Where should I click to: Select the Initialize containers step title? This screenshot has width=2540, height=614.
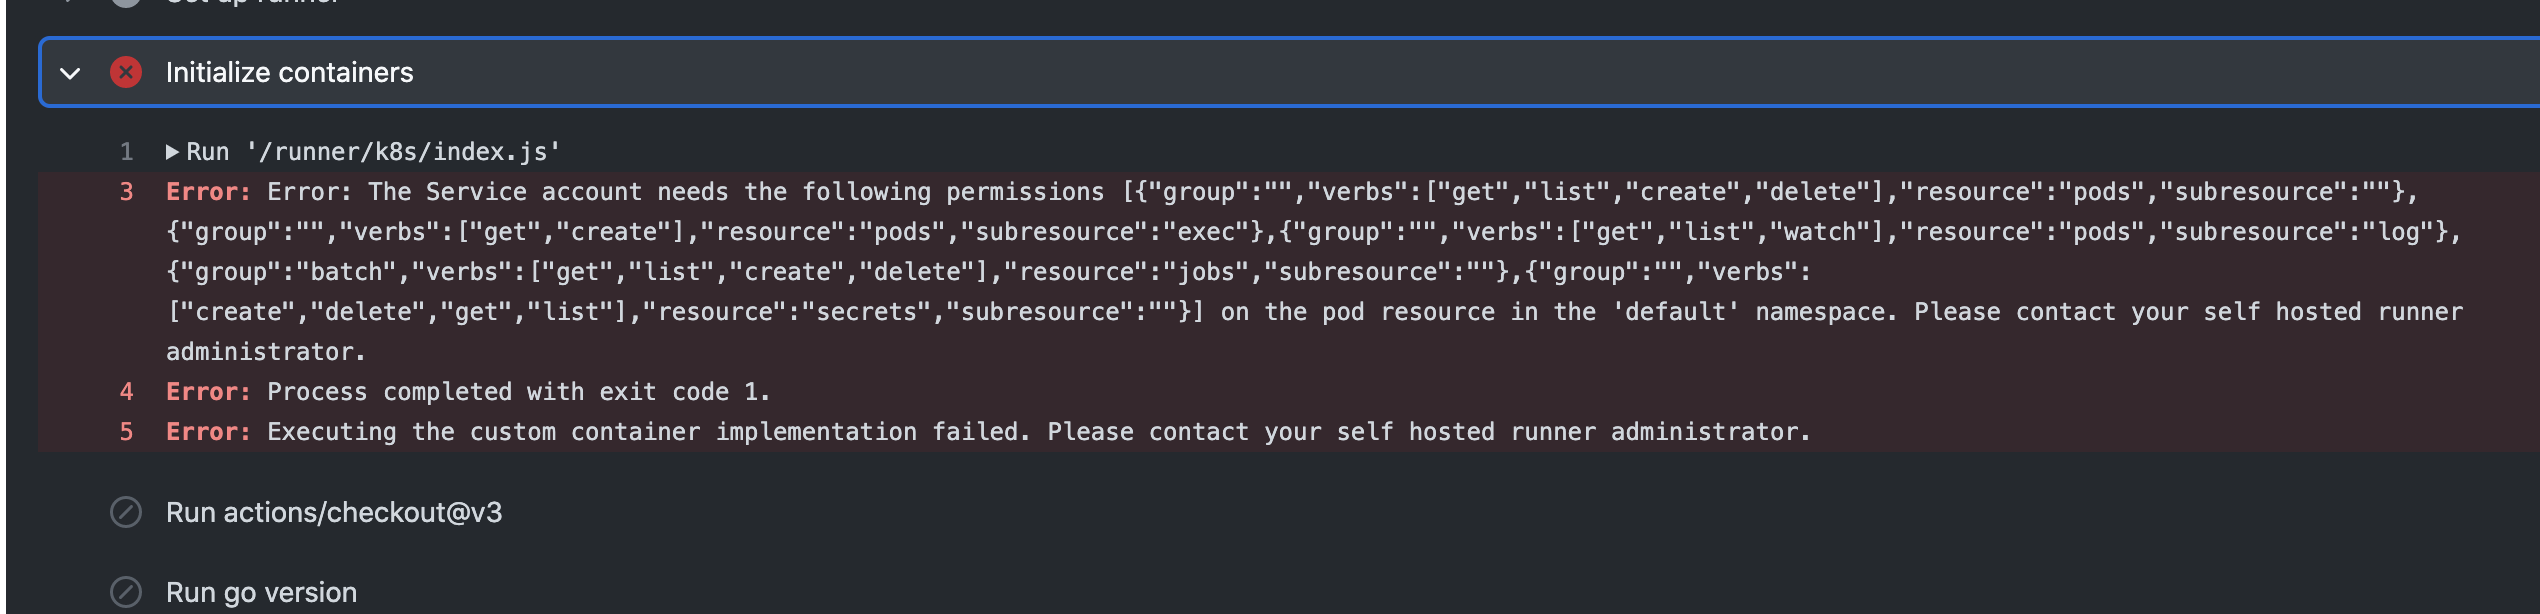pyautogui.click(x=289, y=72)
